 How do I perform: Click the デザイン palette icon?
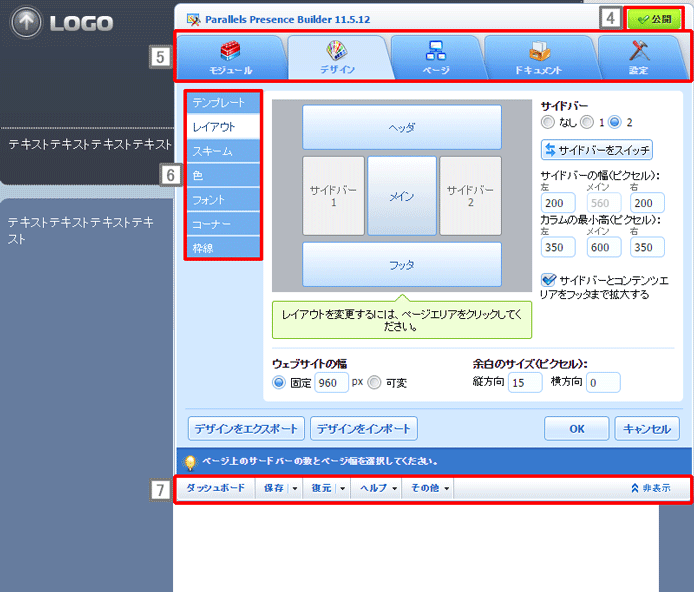336,51
